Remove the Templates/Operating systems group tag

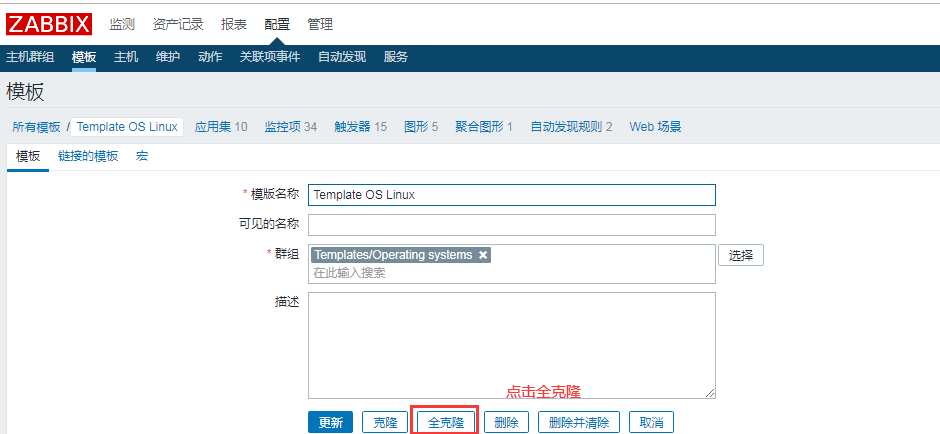click(x=483, y=255)
